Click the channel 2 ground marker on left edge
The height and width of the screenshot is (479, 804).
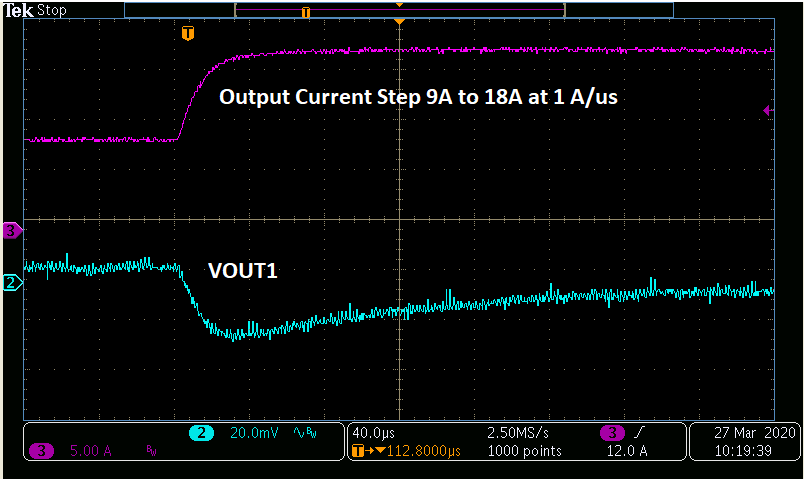pos(12,283)
